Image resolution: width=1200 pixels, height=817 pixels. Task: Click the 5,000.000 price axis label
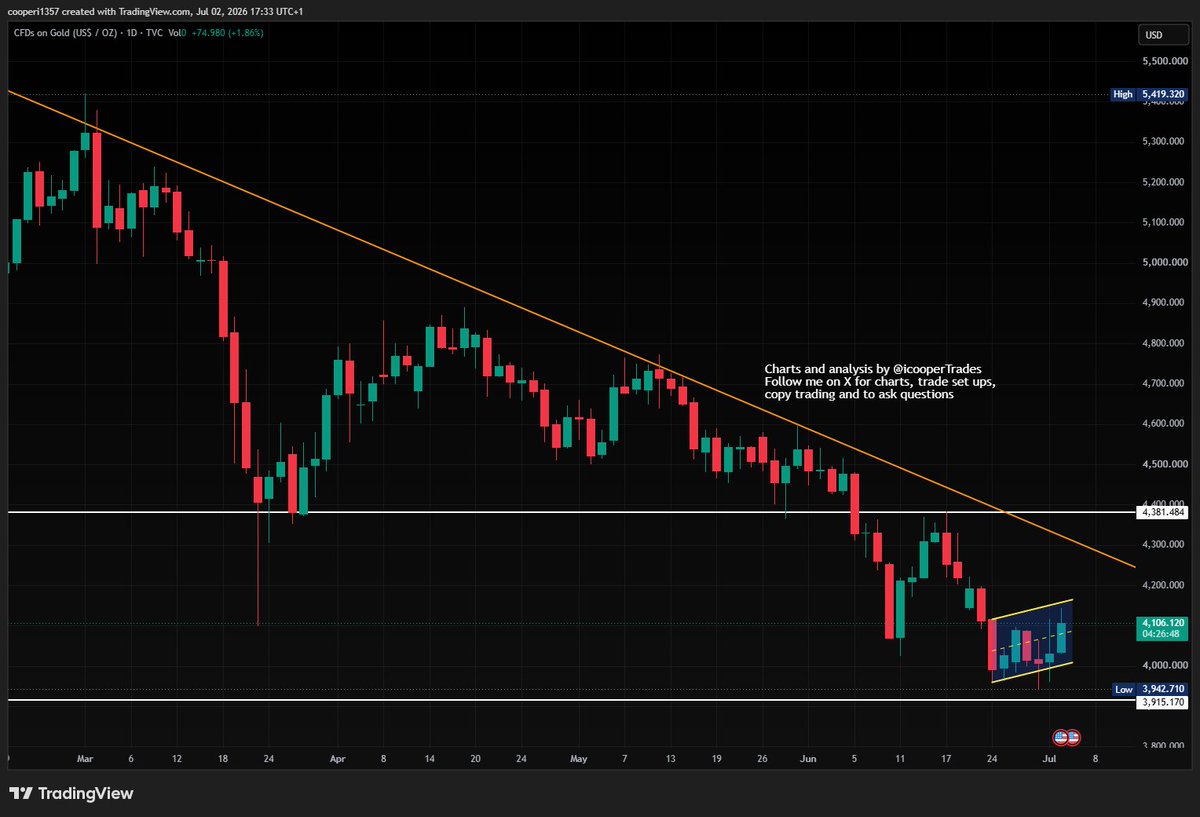(x=1163, y=263)
